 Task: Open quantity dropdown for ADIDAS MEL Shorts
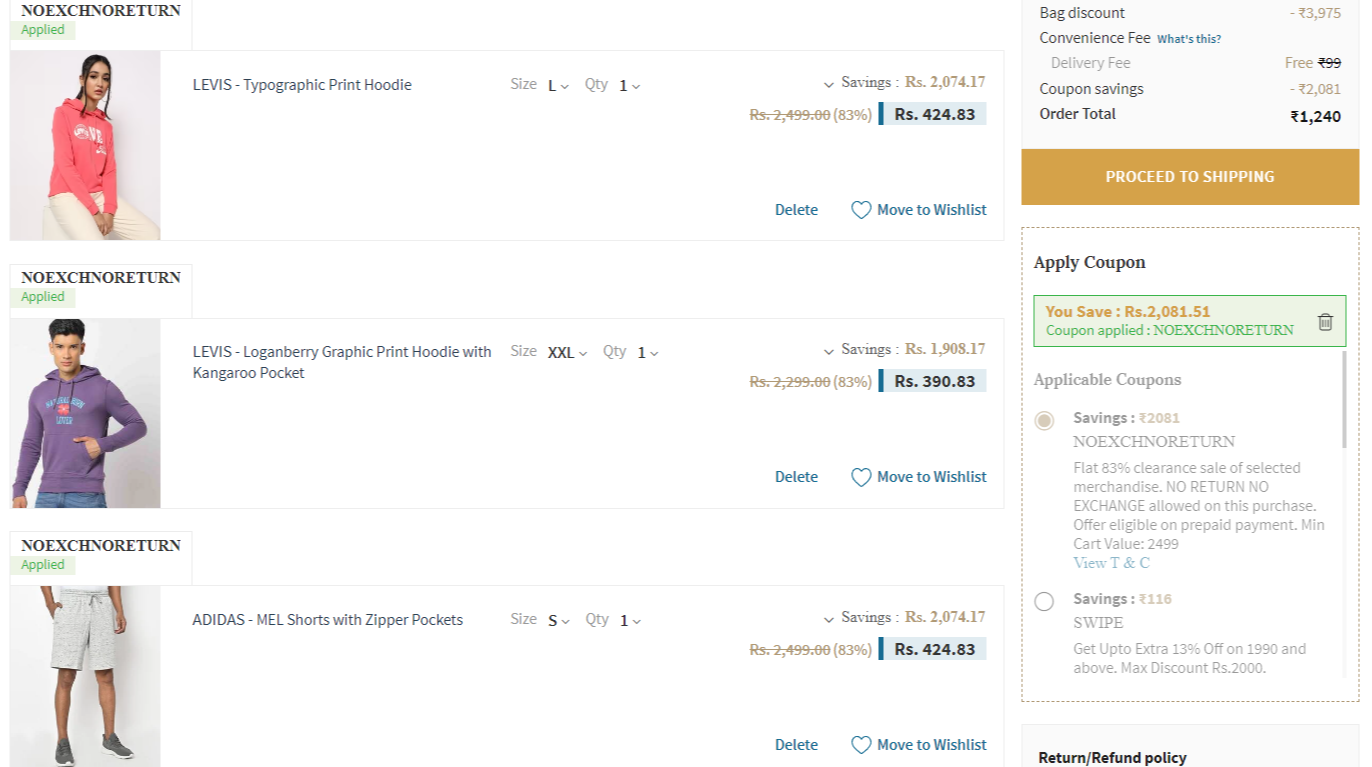coord(629,621)
